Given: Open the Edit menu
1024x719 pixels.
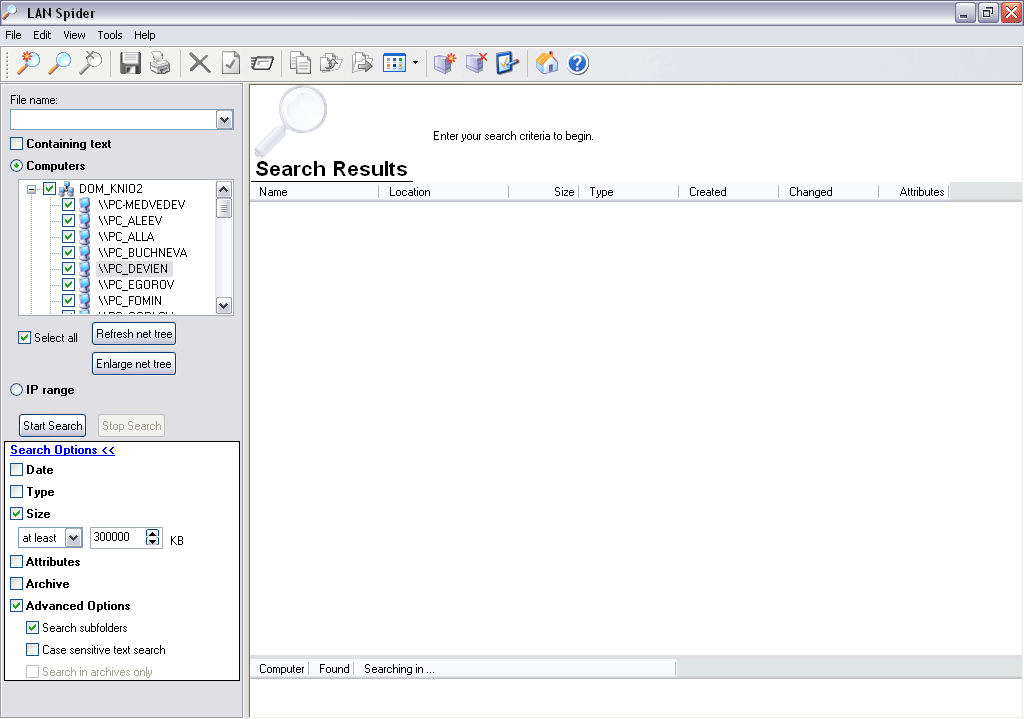Looking at the screenshot, I should click(42, 35).
